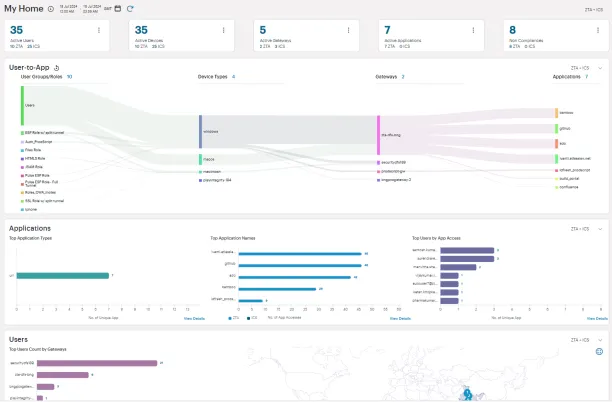Viewport: 612px width, 402px height.
Task: Click the teal url bar in Top Application Types
Action: tap(62, 276)
